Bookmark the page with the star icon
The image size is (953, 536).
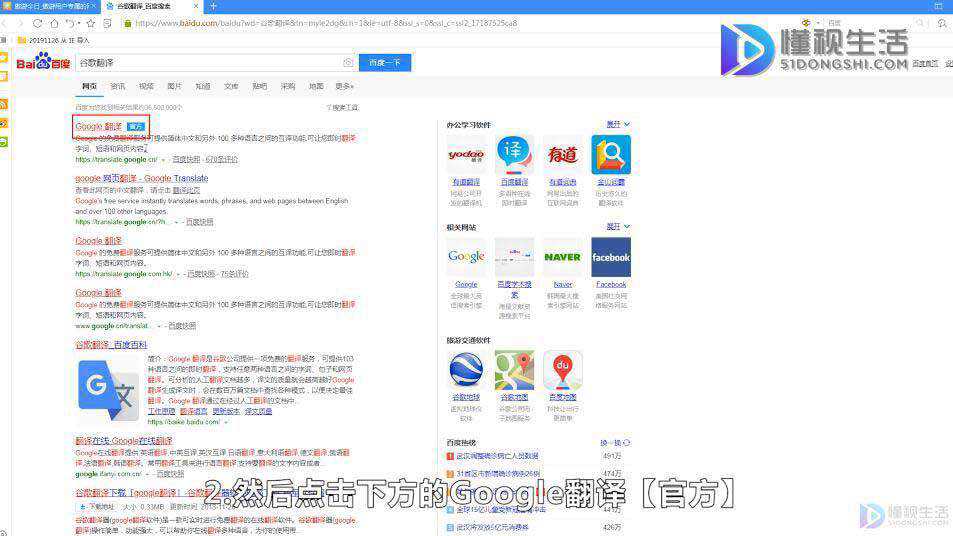(x=91, y=23)
